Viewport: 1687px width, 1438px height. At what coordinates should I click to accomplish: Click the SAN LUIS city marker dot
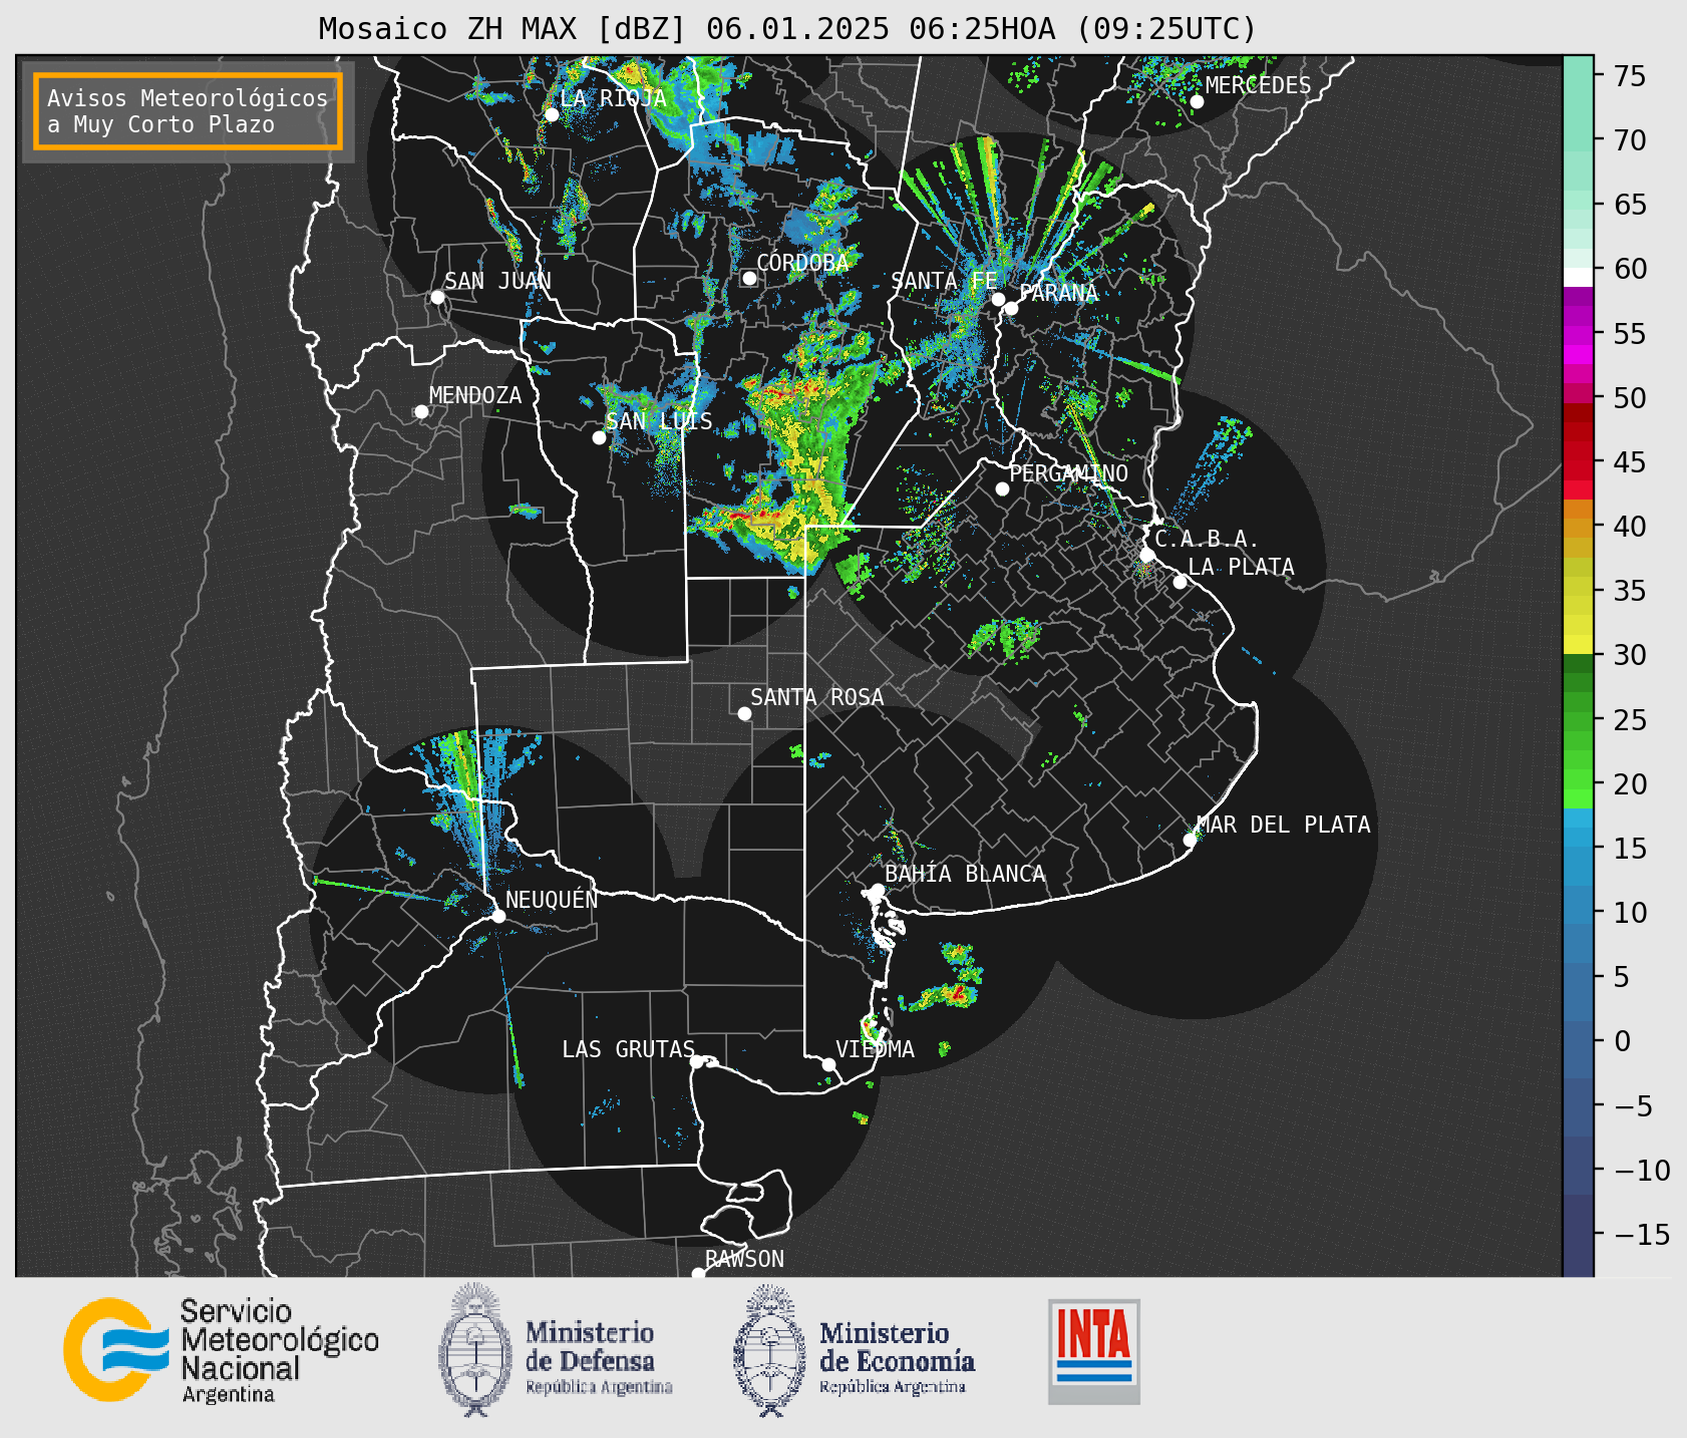pos(599,438)
